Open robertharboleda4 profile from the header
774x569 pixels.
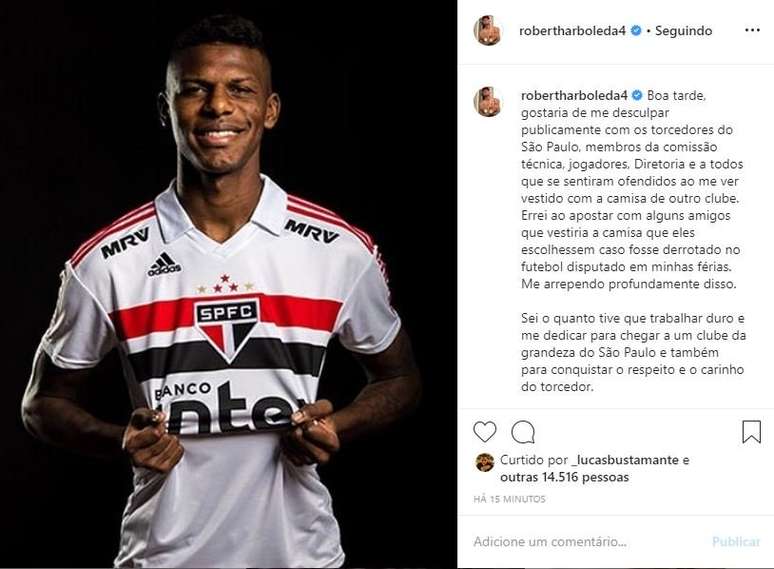tap(572, 31)
